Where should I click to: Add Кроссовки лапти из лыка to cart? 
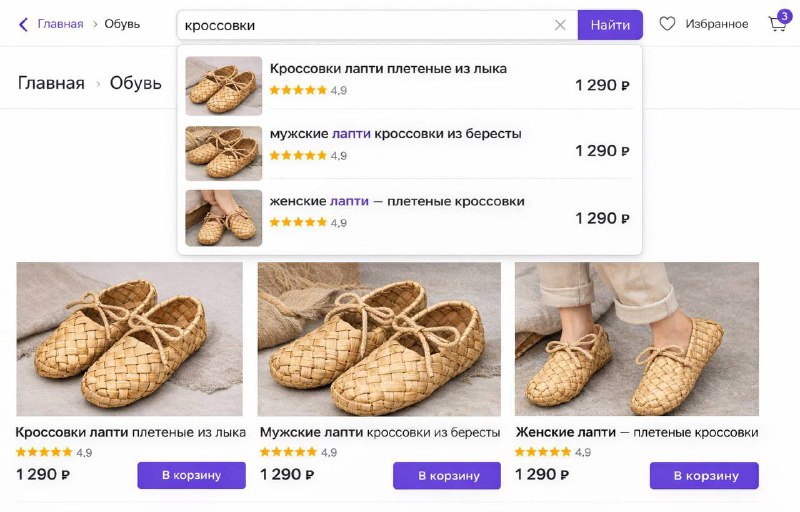191,475
